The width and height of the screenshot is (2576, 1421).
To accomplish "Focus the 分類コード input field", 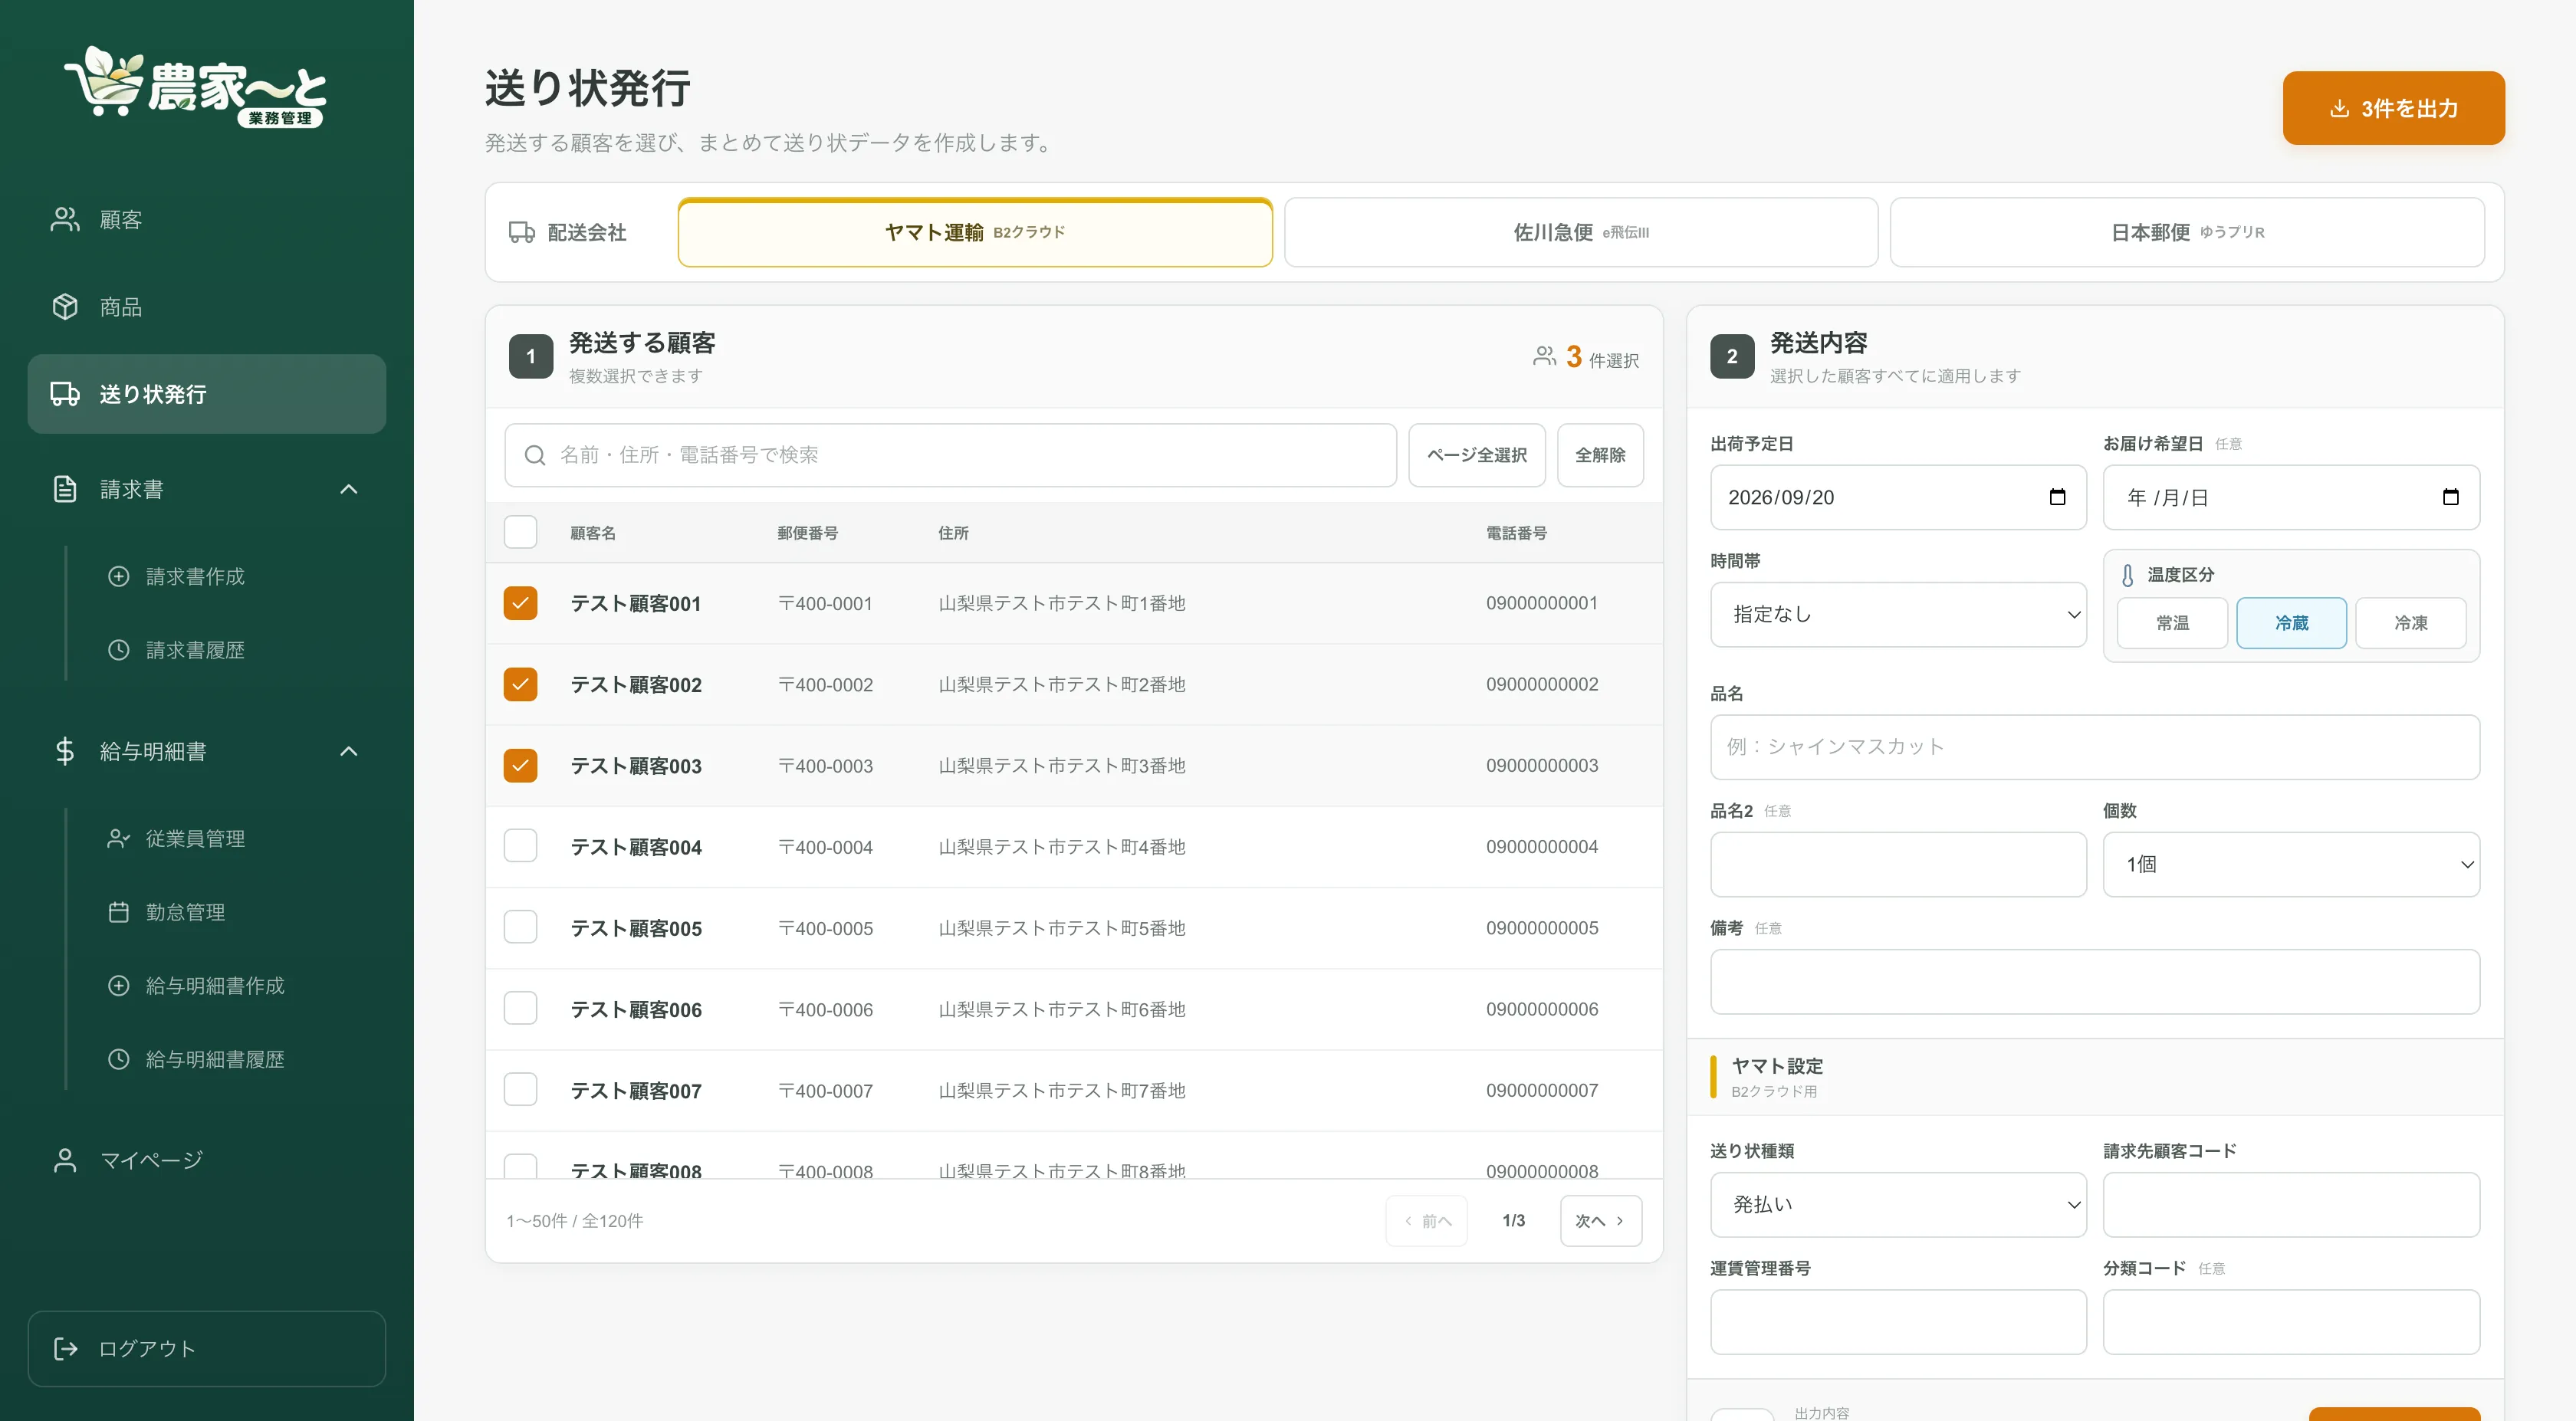I will [2291, 1322].
